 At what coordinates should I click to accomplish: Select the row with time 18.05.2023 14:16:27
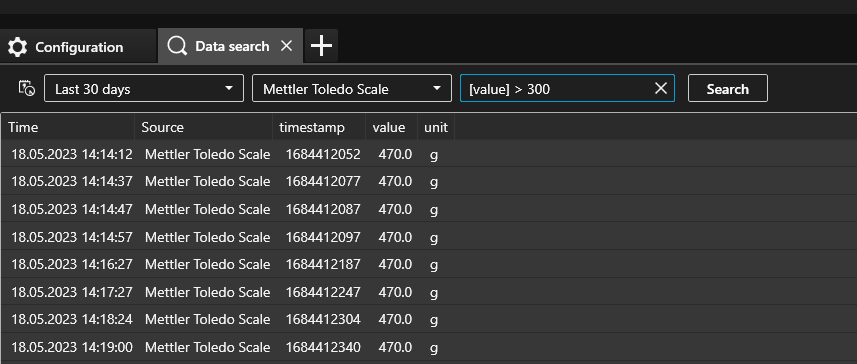429,264
